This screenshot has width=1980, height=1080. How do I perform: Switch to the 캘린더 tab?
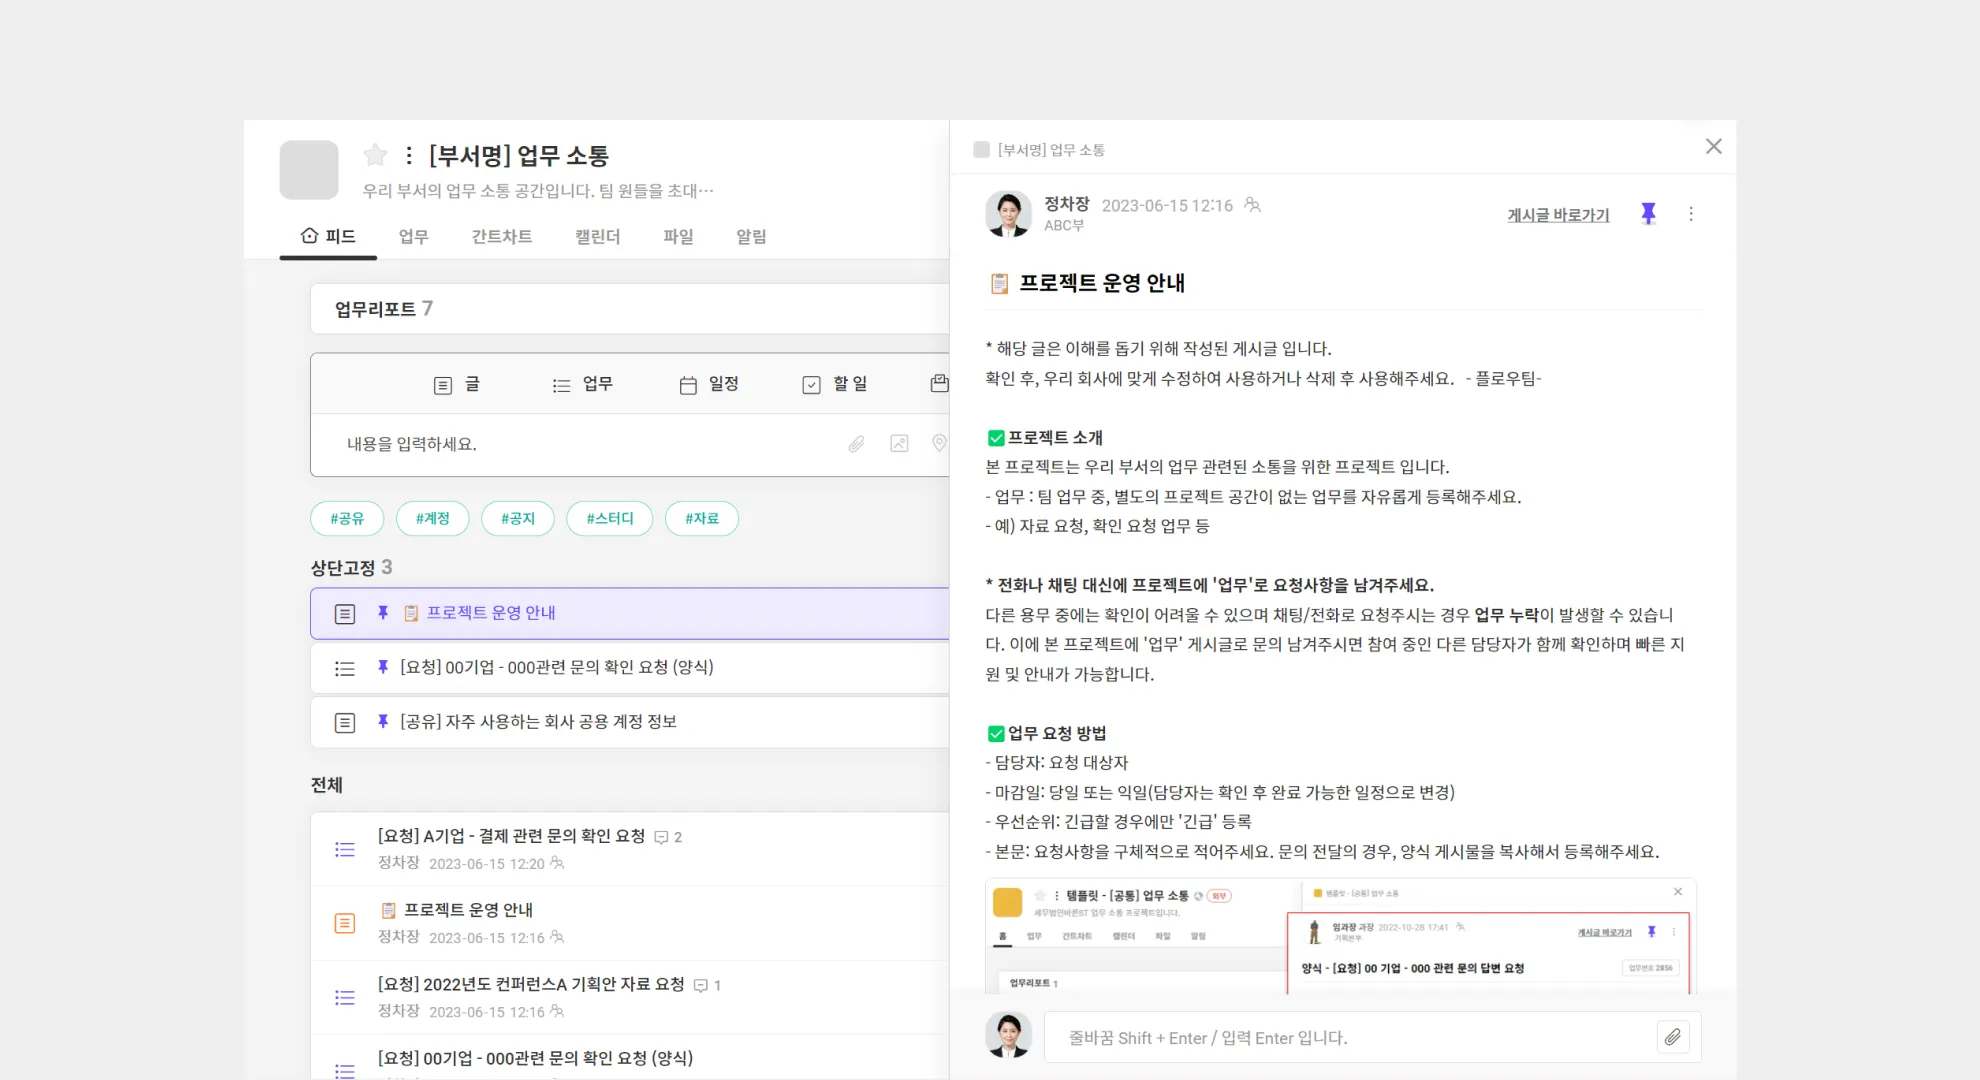[597, 237]
